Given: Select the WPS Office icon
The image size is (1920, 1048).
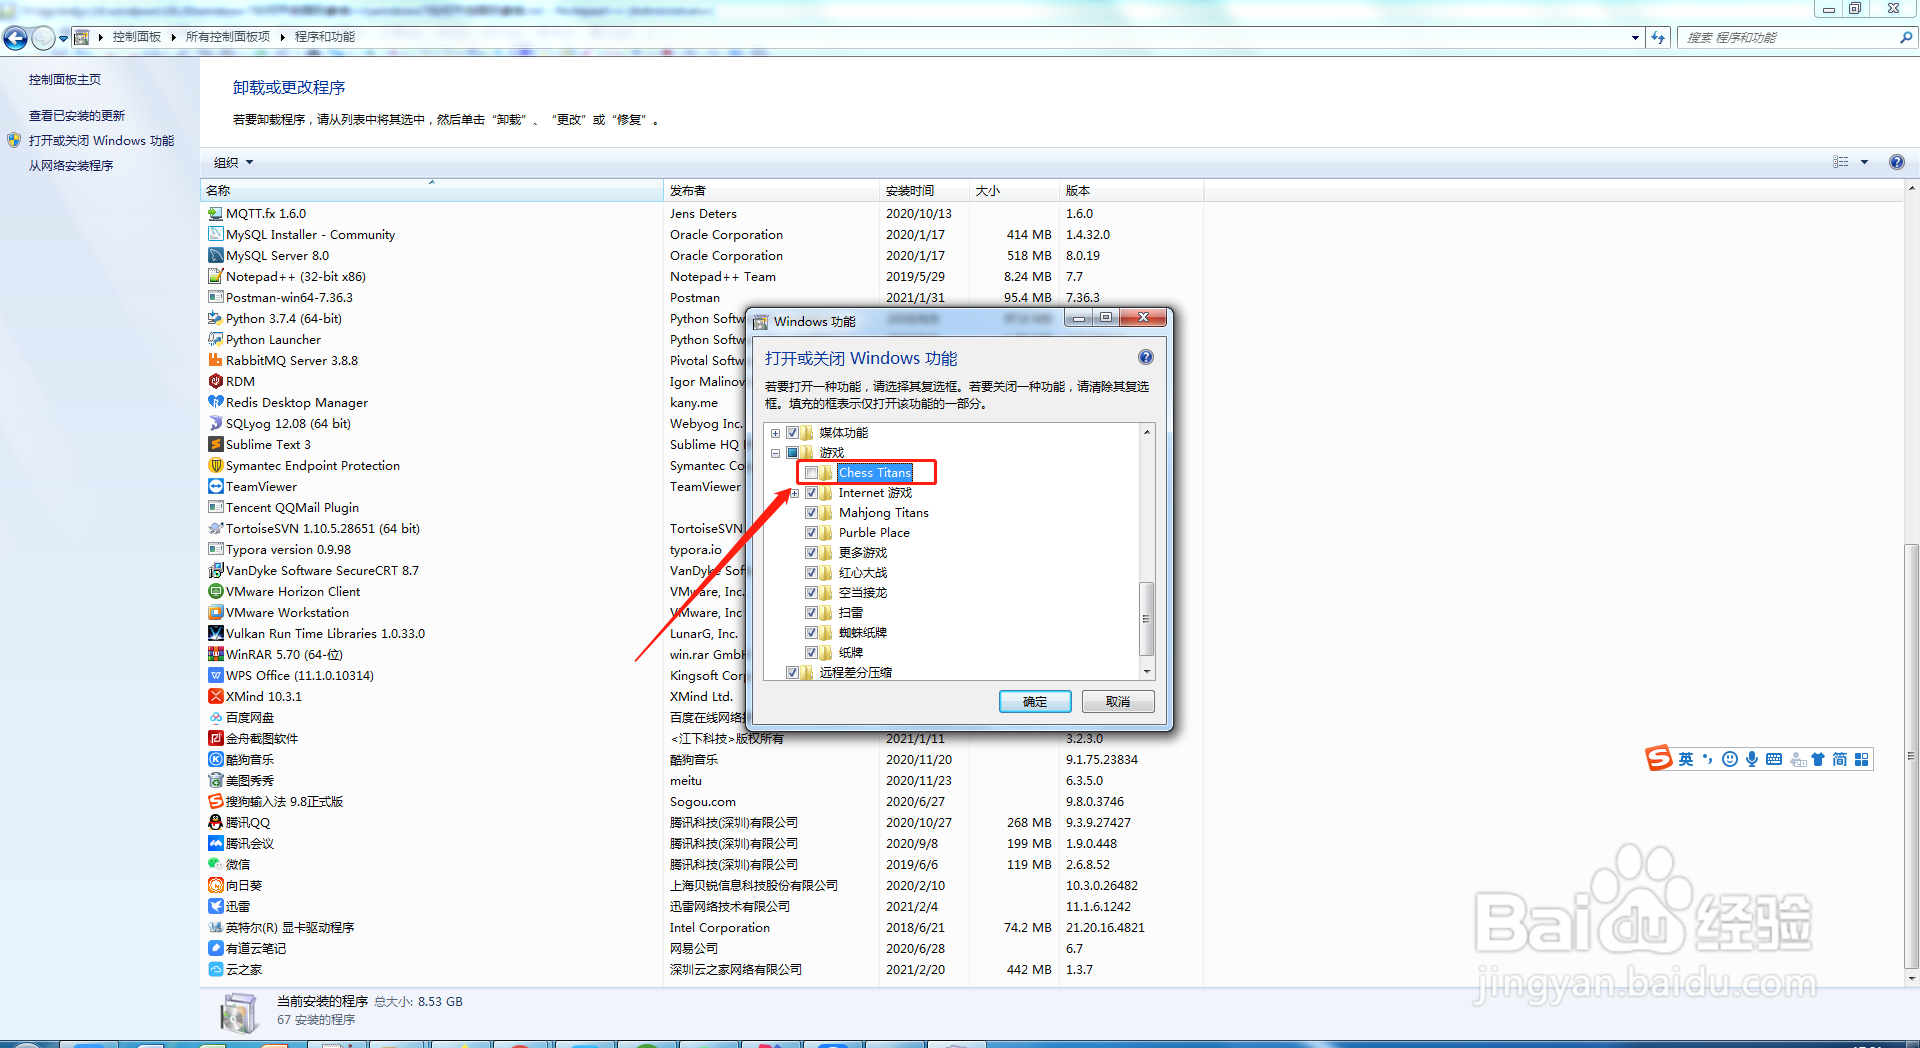Looking at the screenshot, I should [215, 676].
